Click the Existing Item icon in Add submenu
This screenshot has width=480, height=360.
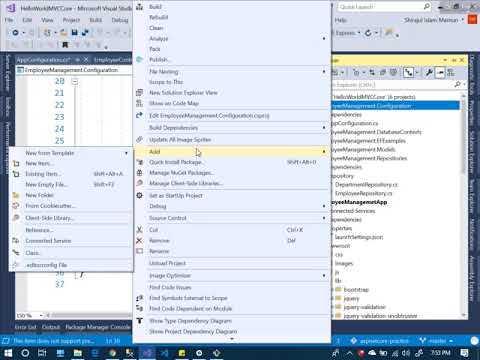tap(16, 174)
